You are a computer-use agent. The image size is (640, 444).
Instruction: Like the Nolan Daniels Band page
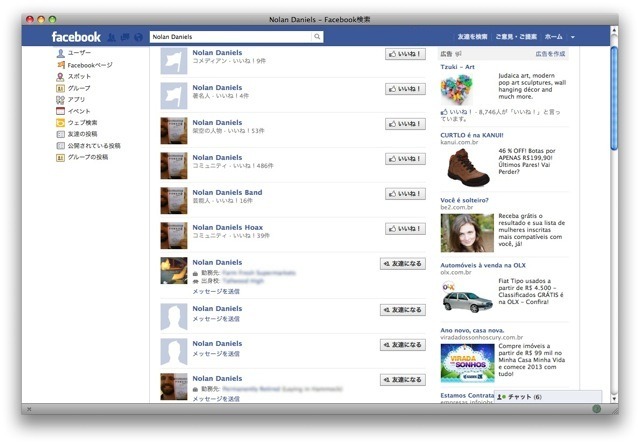(x=405, y=194)
